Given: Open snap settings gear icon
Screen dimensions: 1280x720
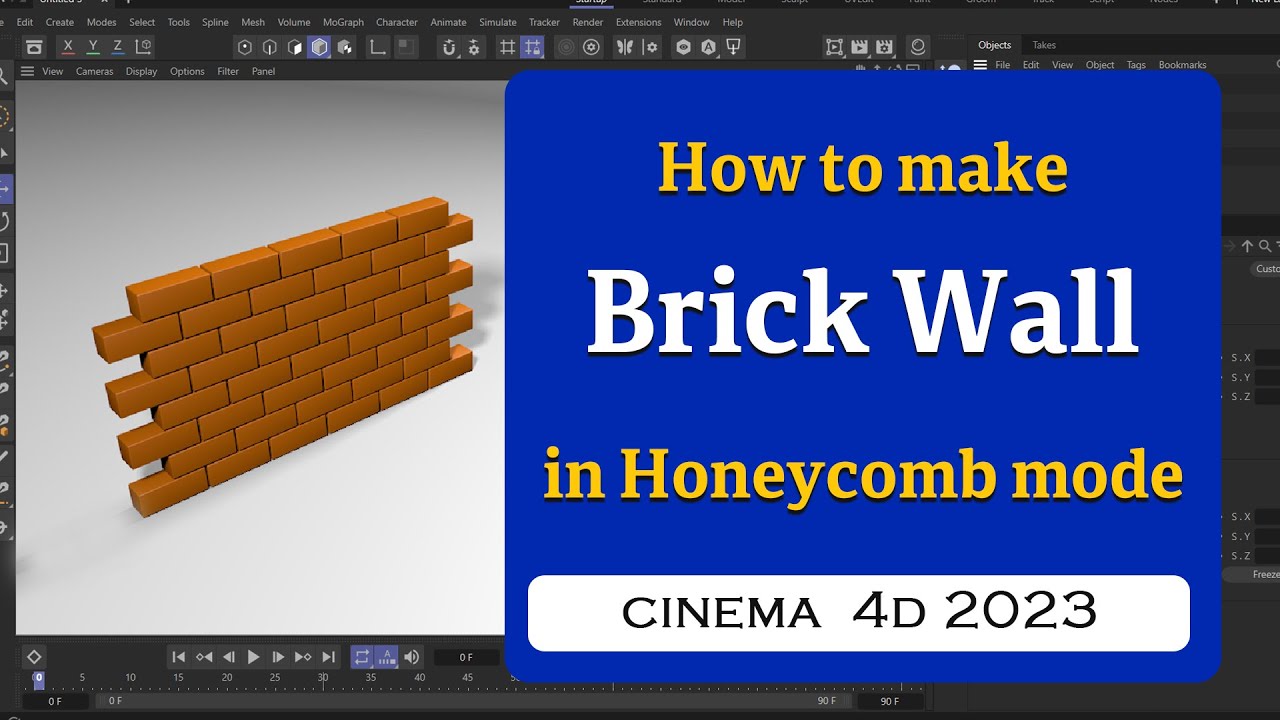Looking at the screenshot, I should click(474, 47).
